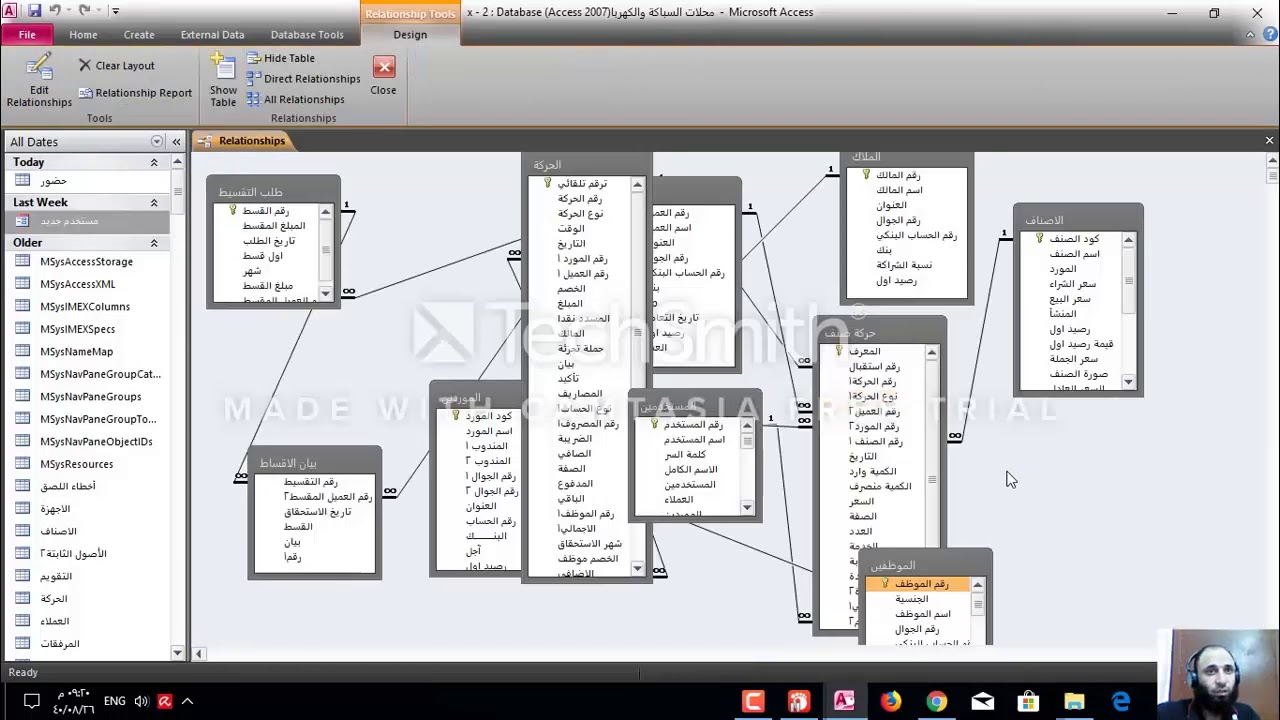Image resolution: width=1280 pixels, height=720 pixels.
Task: Generate a Relationship Report
Action: (135, 93)
